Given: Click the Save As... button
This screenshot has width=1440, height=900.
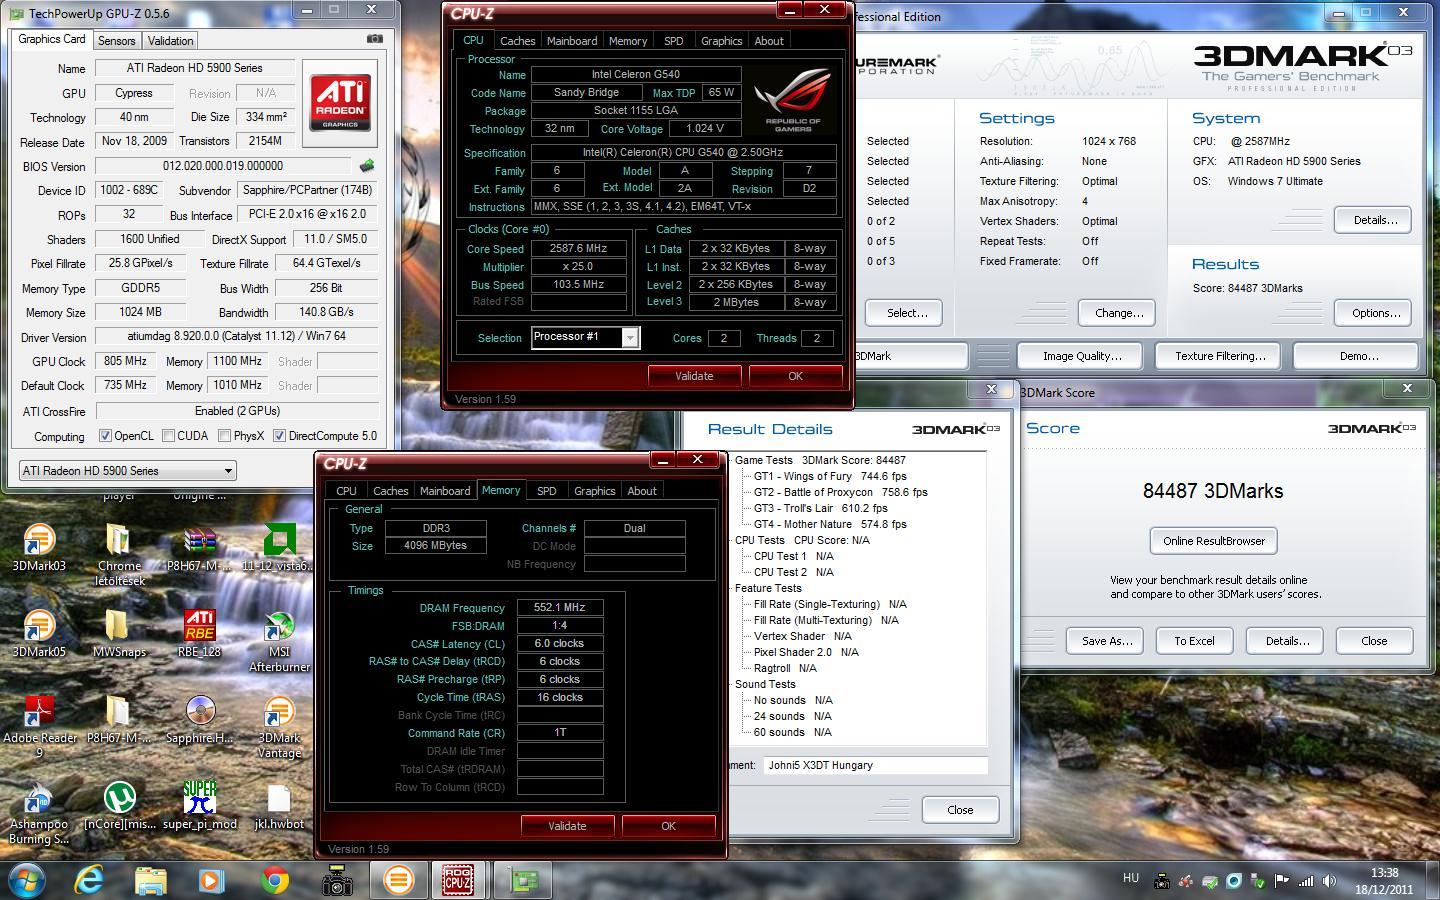Looking at the screenshot, I should tap(1107, 641).
